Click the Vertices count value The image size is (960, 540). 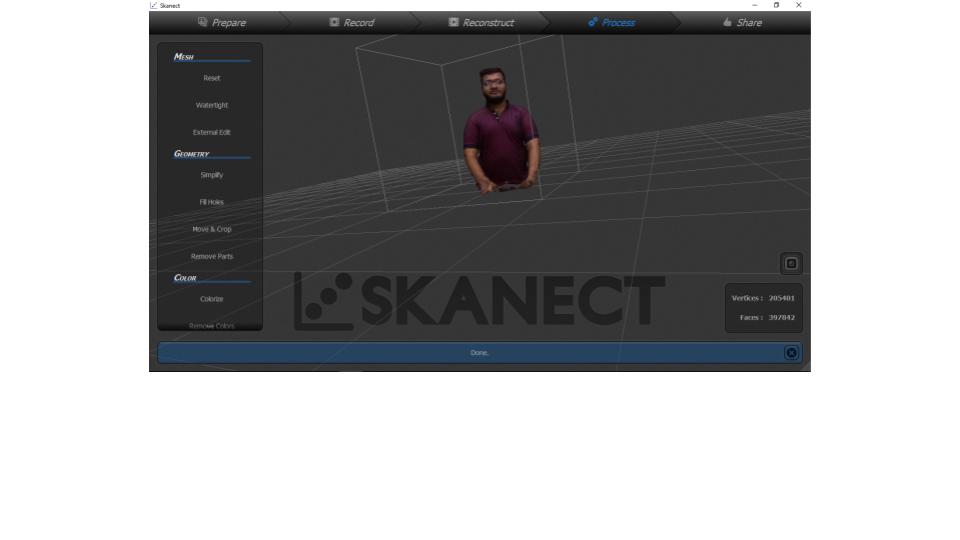[782, 298]
